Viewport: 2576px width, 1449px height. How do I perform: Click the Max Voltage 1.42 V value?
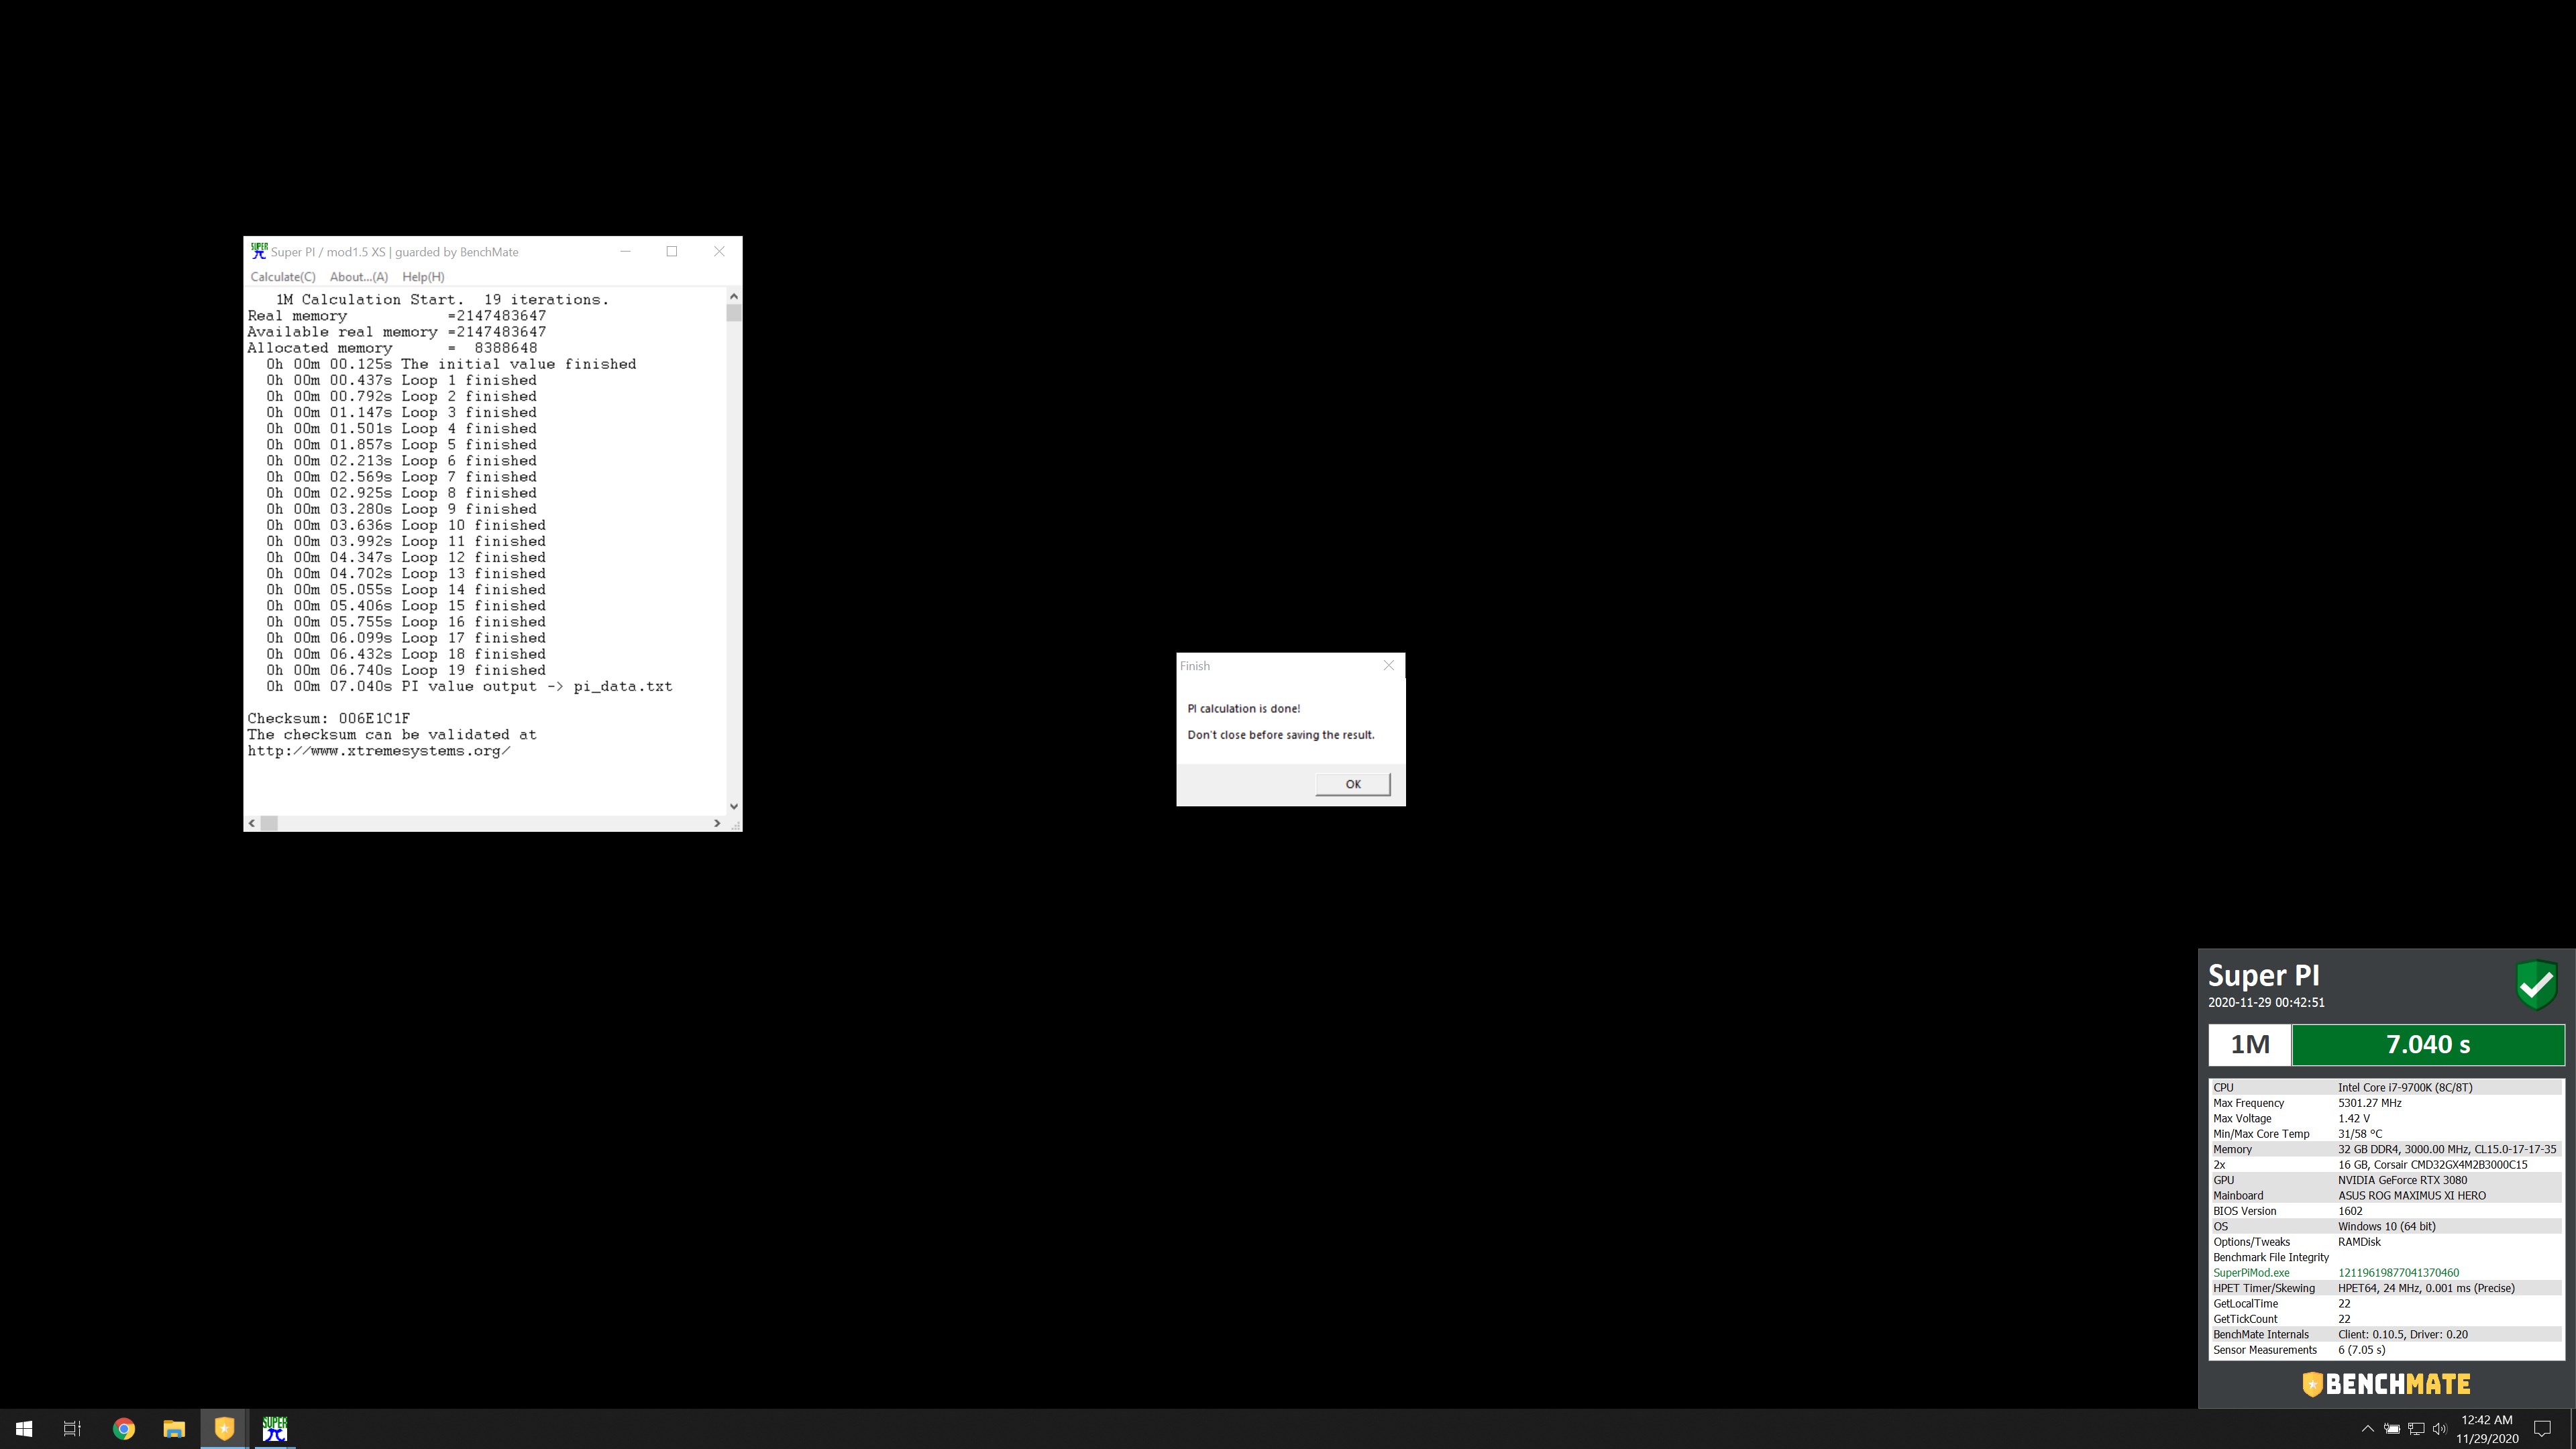[2353, 1119]
